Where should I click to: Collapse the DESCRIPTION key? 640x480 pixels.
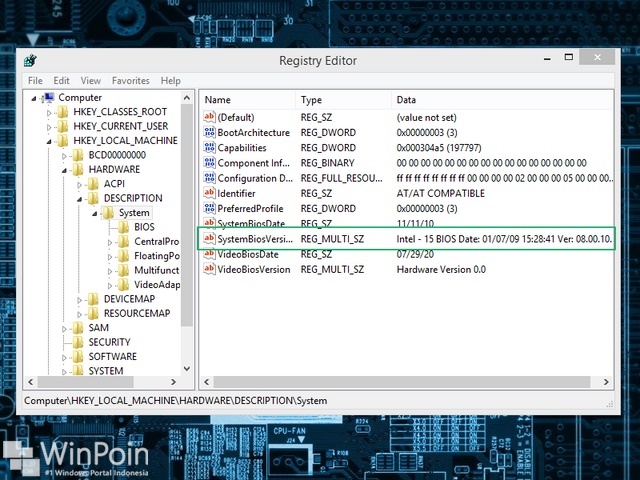(79, 199)
